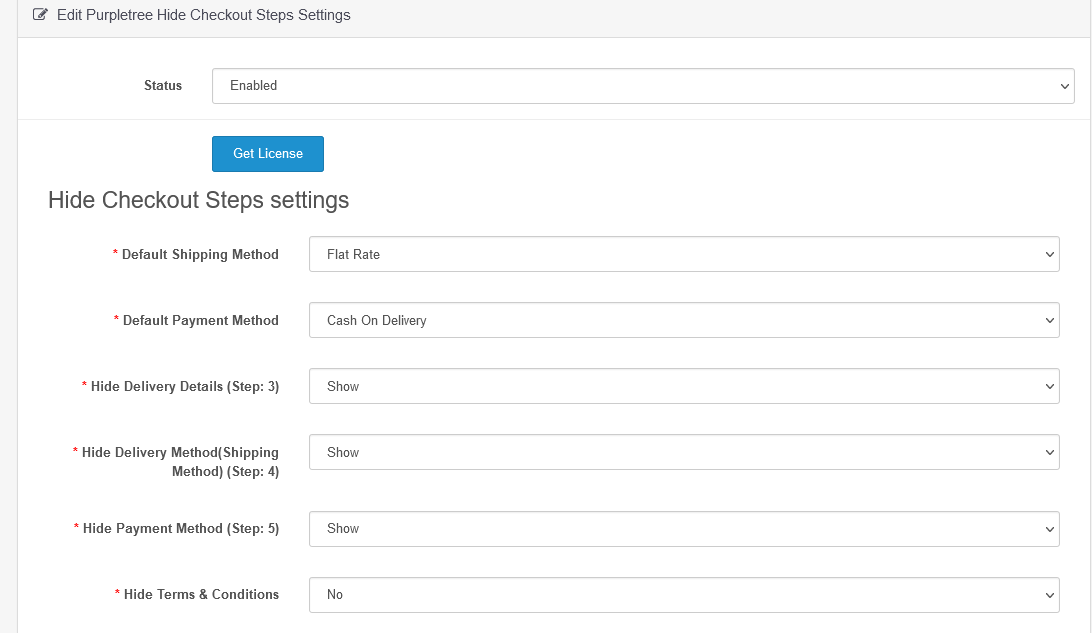
Task: Click the Hide Terms & Conditions label
Action: click(x=201, y=594)
